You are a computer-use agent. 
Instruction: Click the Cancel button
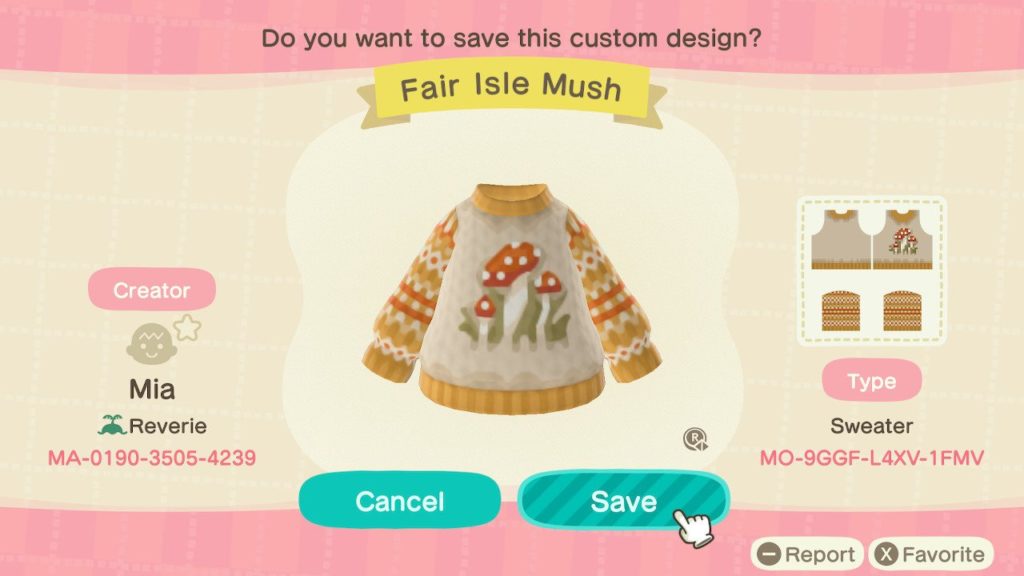point(400,501)
